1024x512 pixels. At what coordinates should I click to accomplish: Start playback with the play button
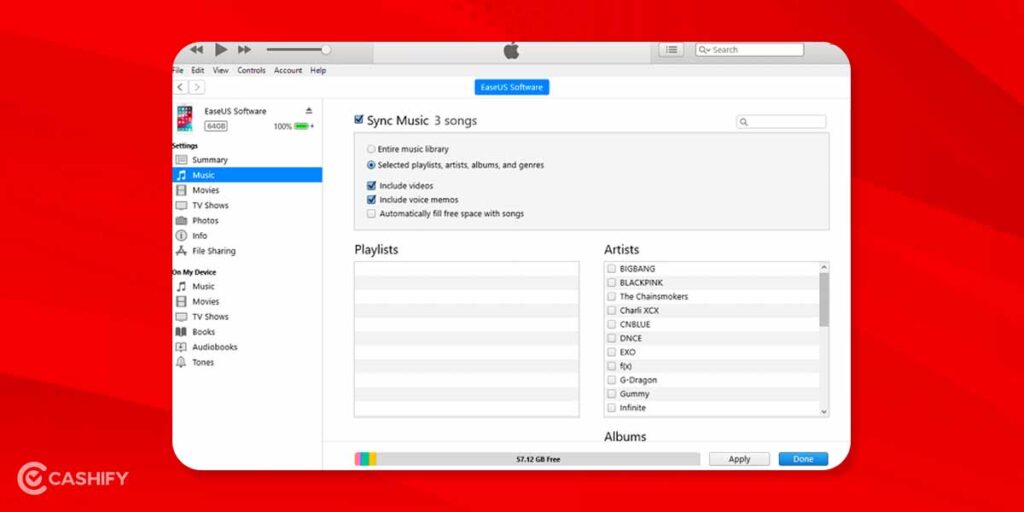221,50
